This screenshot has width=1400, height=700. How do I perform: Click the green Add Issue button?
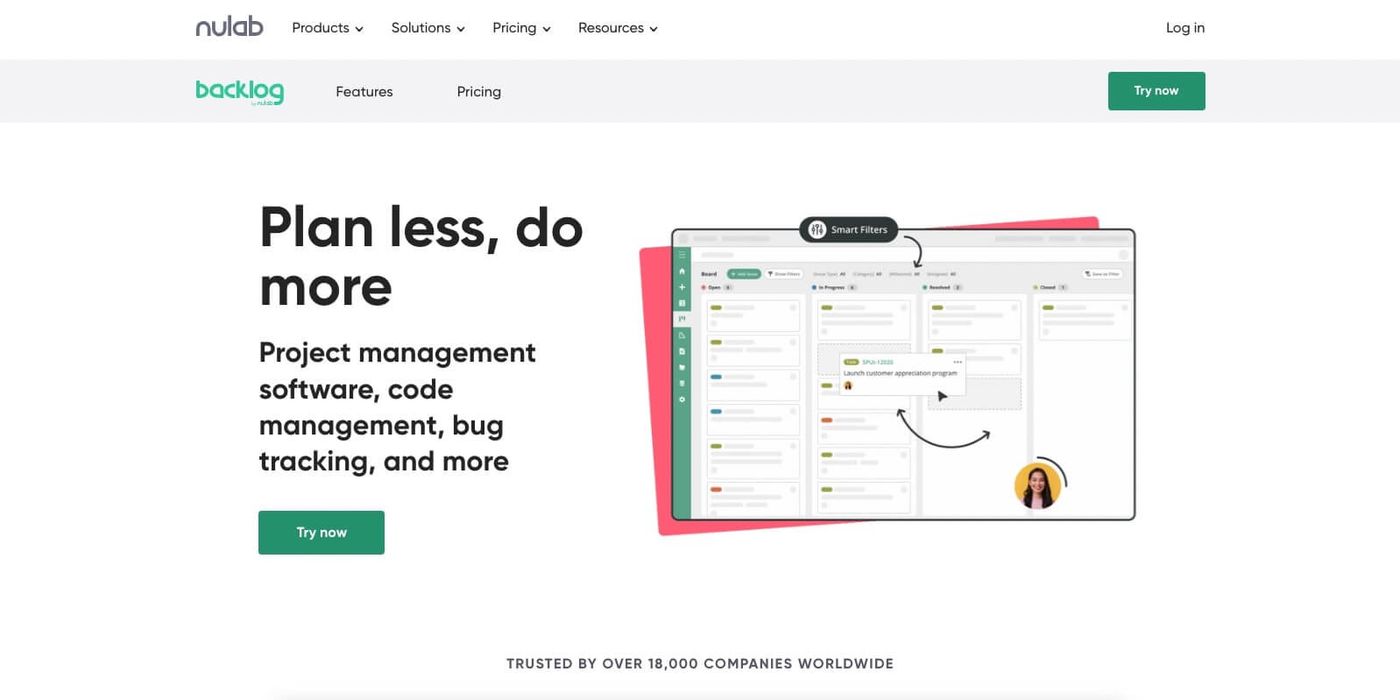pos(744,274)
